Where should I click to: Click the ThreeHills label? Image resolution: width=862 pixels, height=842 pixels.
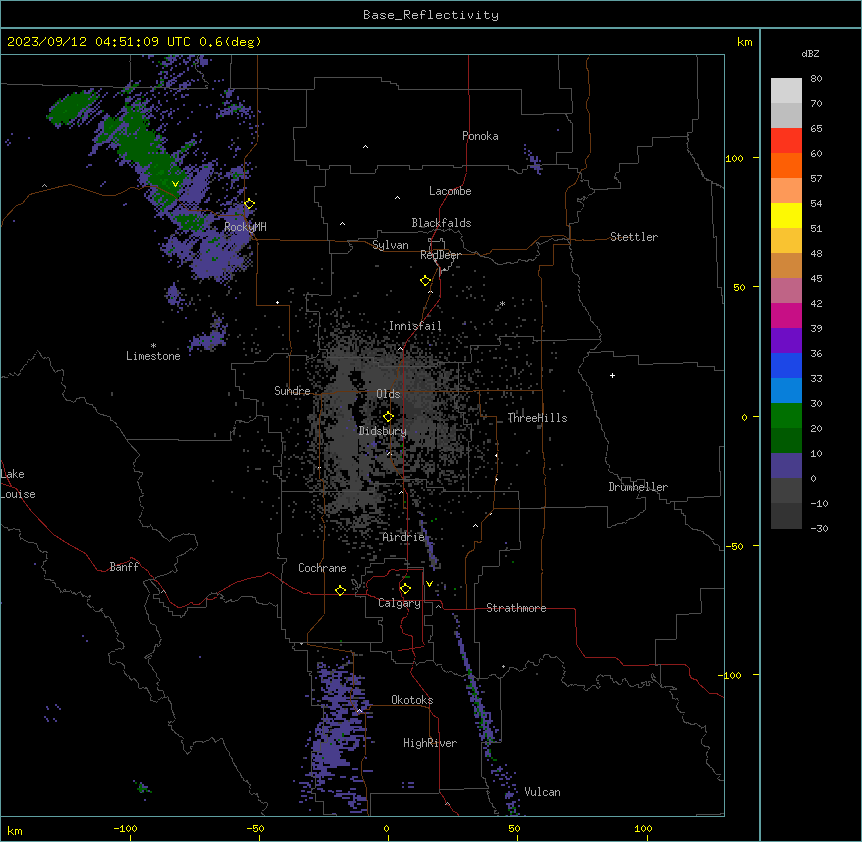(x=537, y=418)
